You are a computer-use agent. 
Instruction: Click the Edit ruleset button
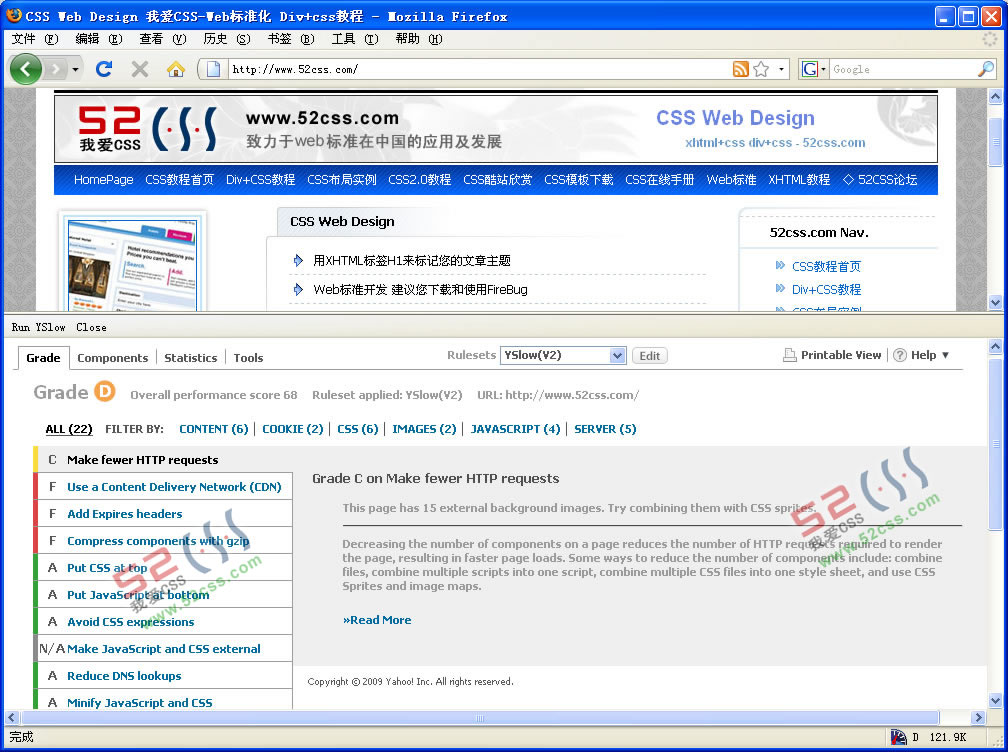click(x=649, y=355)
